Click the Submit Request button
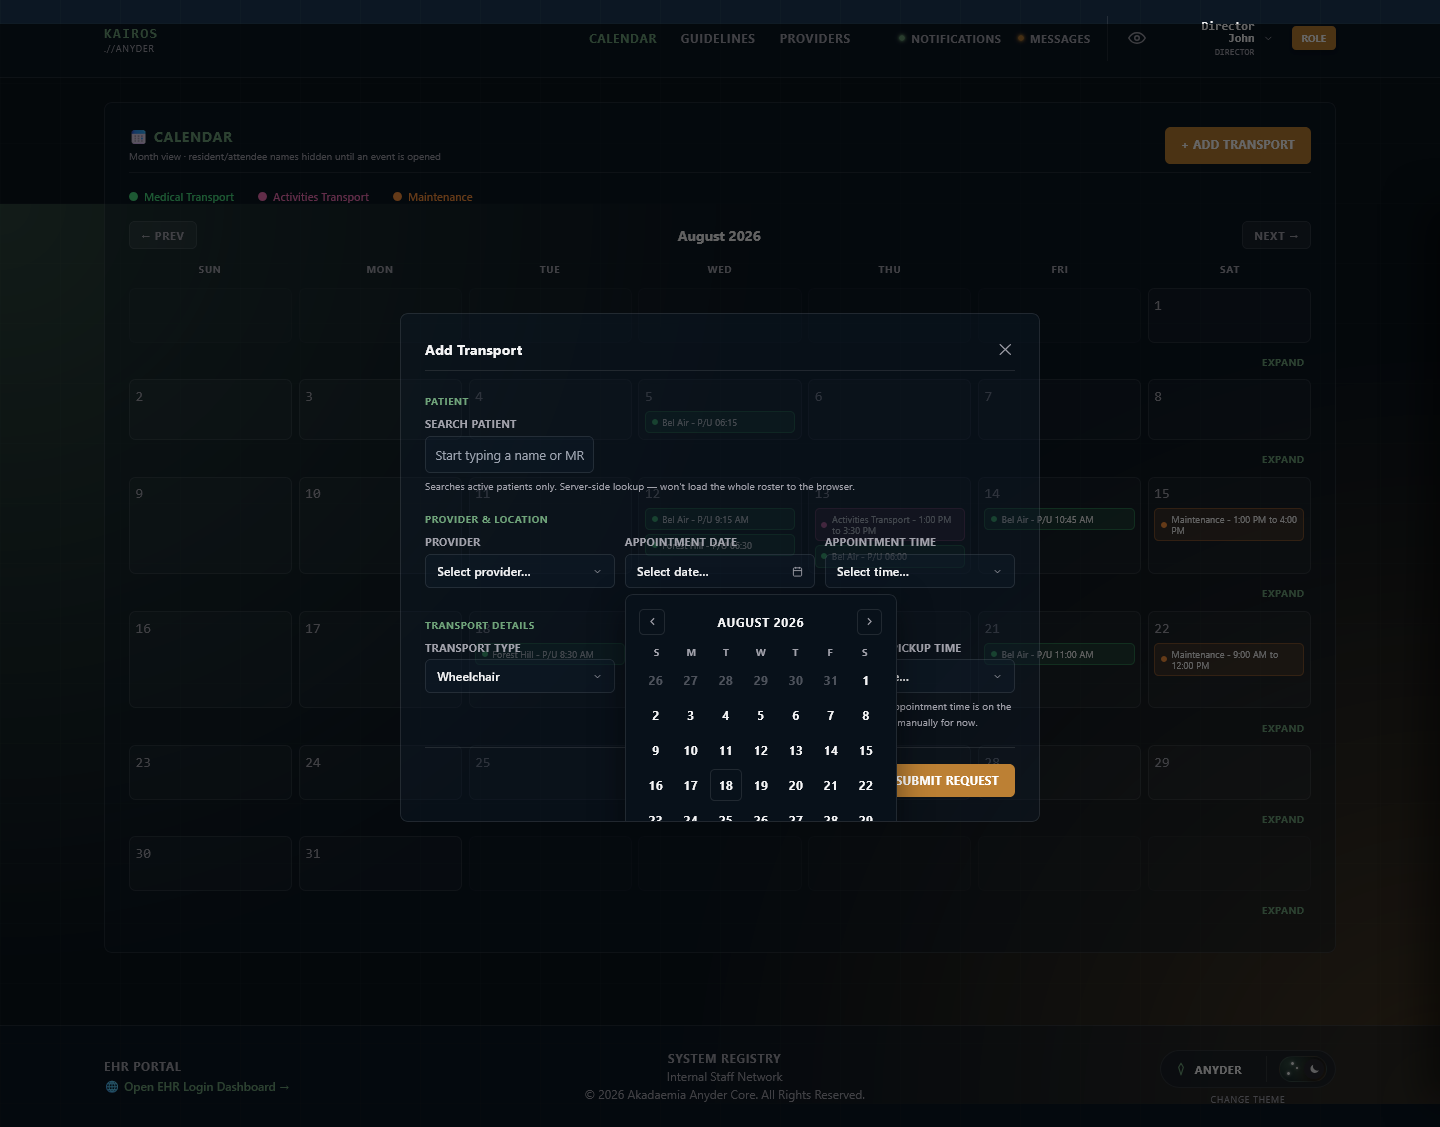 (954, 780)
